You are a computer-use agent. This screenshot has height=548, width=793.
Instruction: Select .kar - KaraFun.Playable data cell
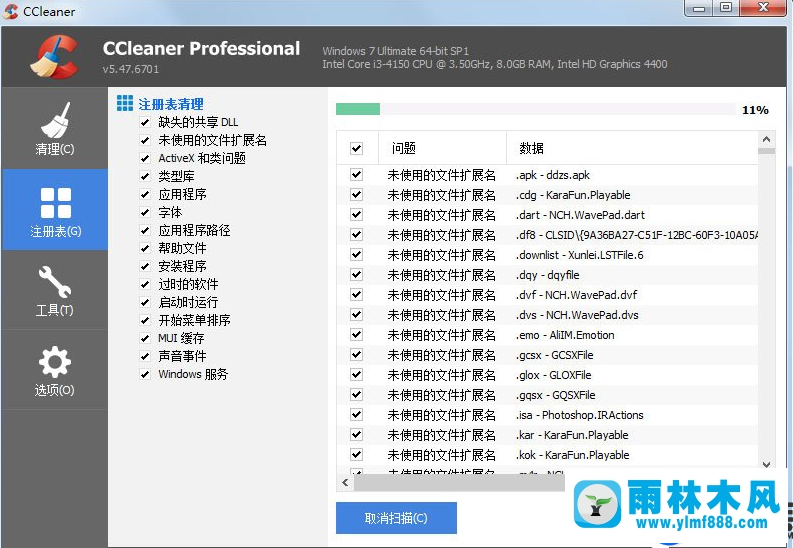pyautogui.click(x=572, y=435)
